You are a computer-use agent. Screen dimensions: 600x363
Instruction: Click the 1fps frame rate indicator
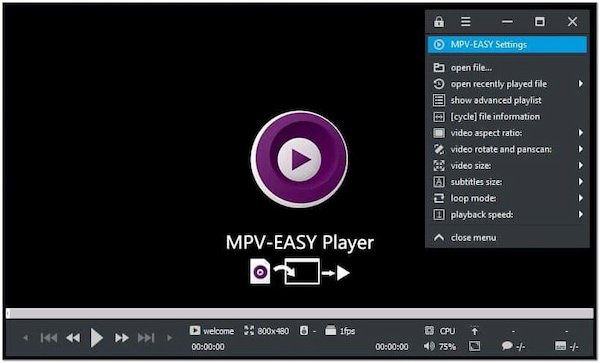[340, 330]
